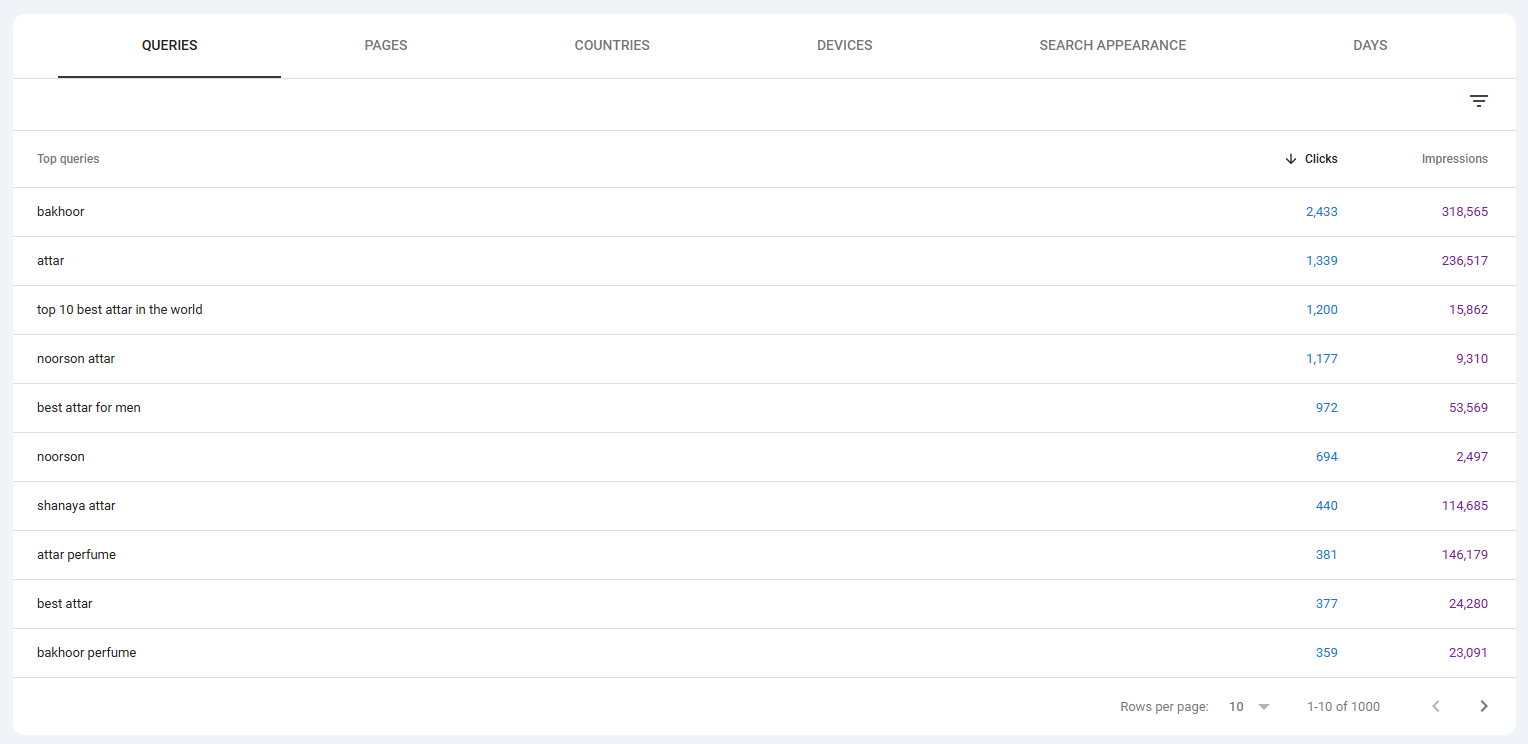Click the Clicks sort arrow icon
Viewport: 1528px width, 744px height.
(x=1291, y=159)
